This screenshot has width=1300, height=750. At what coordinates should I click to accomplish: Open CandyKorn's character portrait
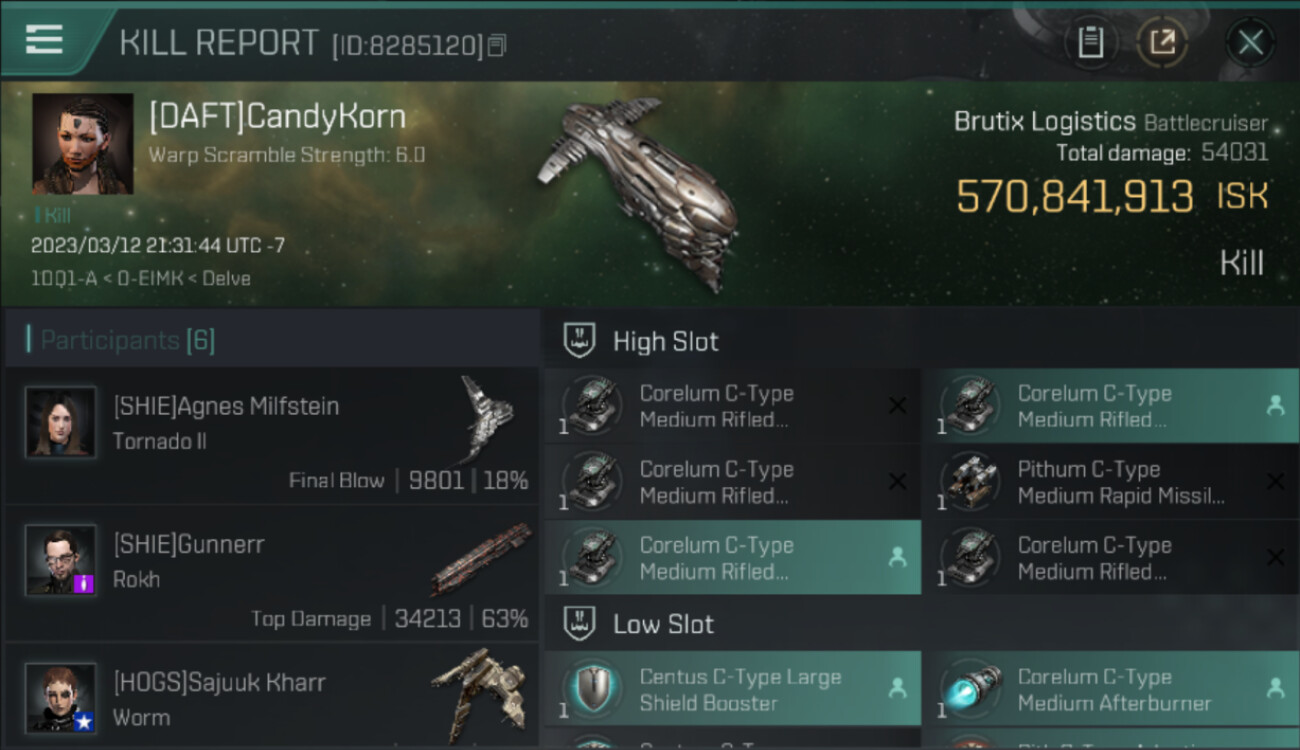(82, 143)
